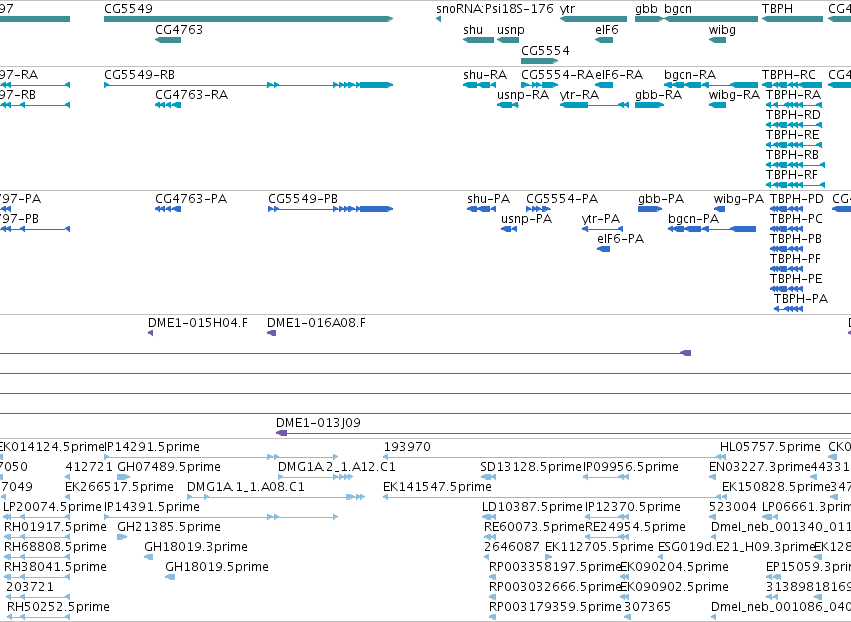This screenshot has height=622, width=851.
Task: Click the CG5549-PB protein label
Action: tap(303, 199)
